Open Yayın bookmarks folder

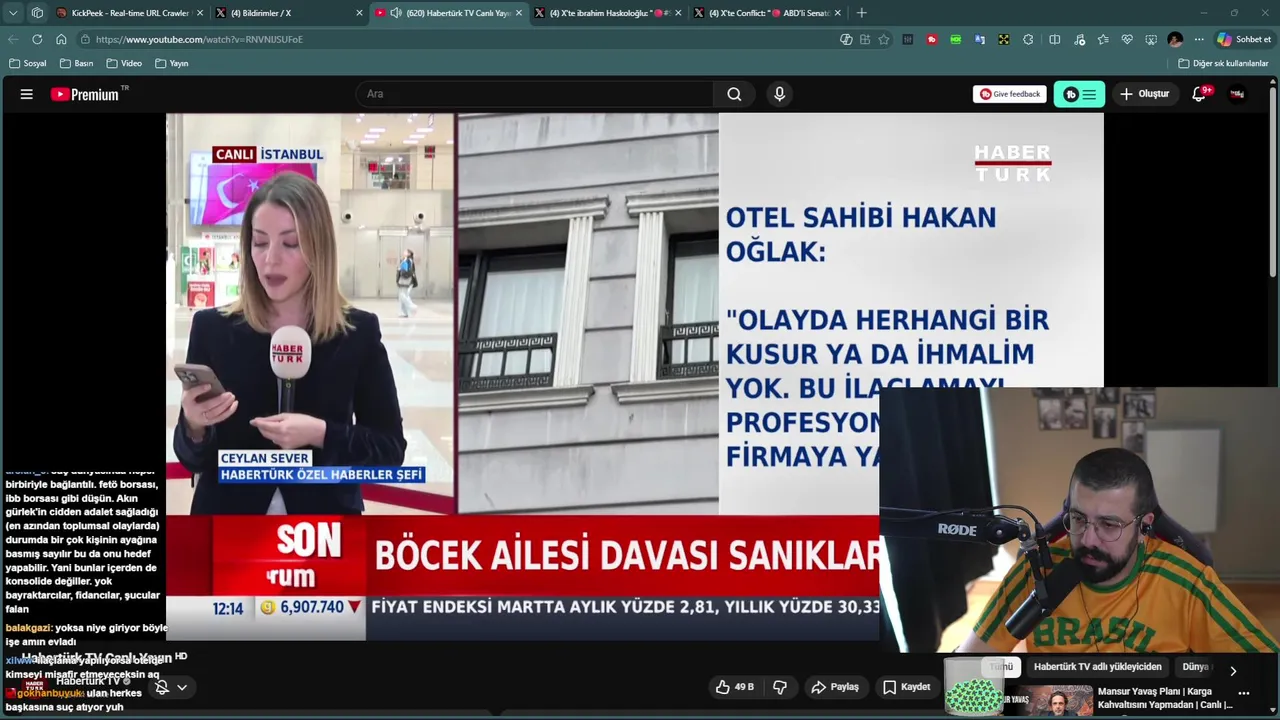coord(172,63)
